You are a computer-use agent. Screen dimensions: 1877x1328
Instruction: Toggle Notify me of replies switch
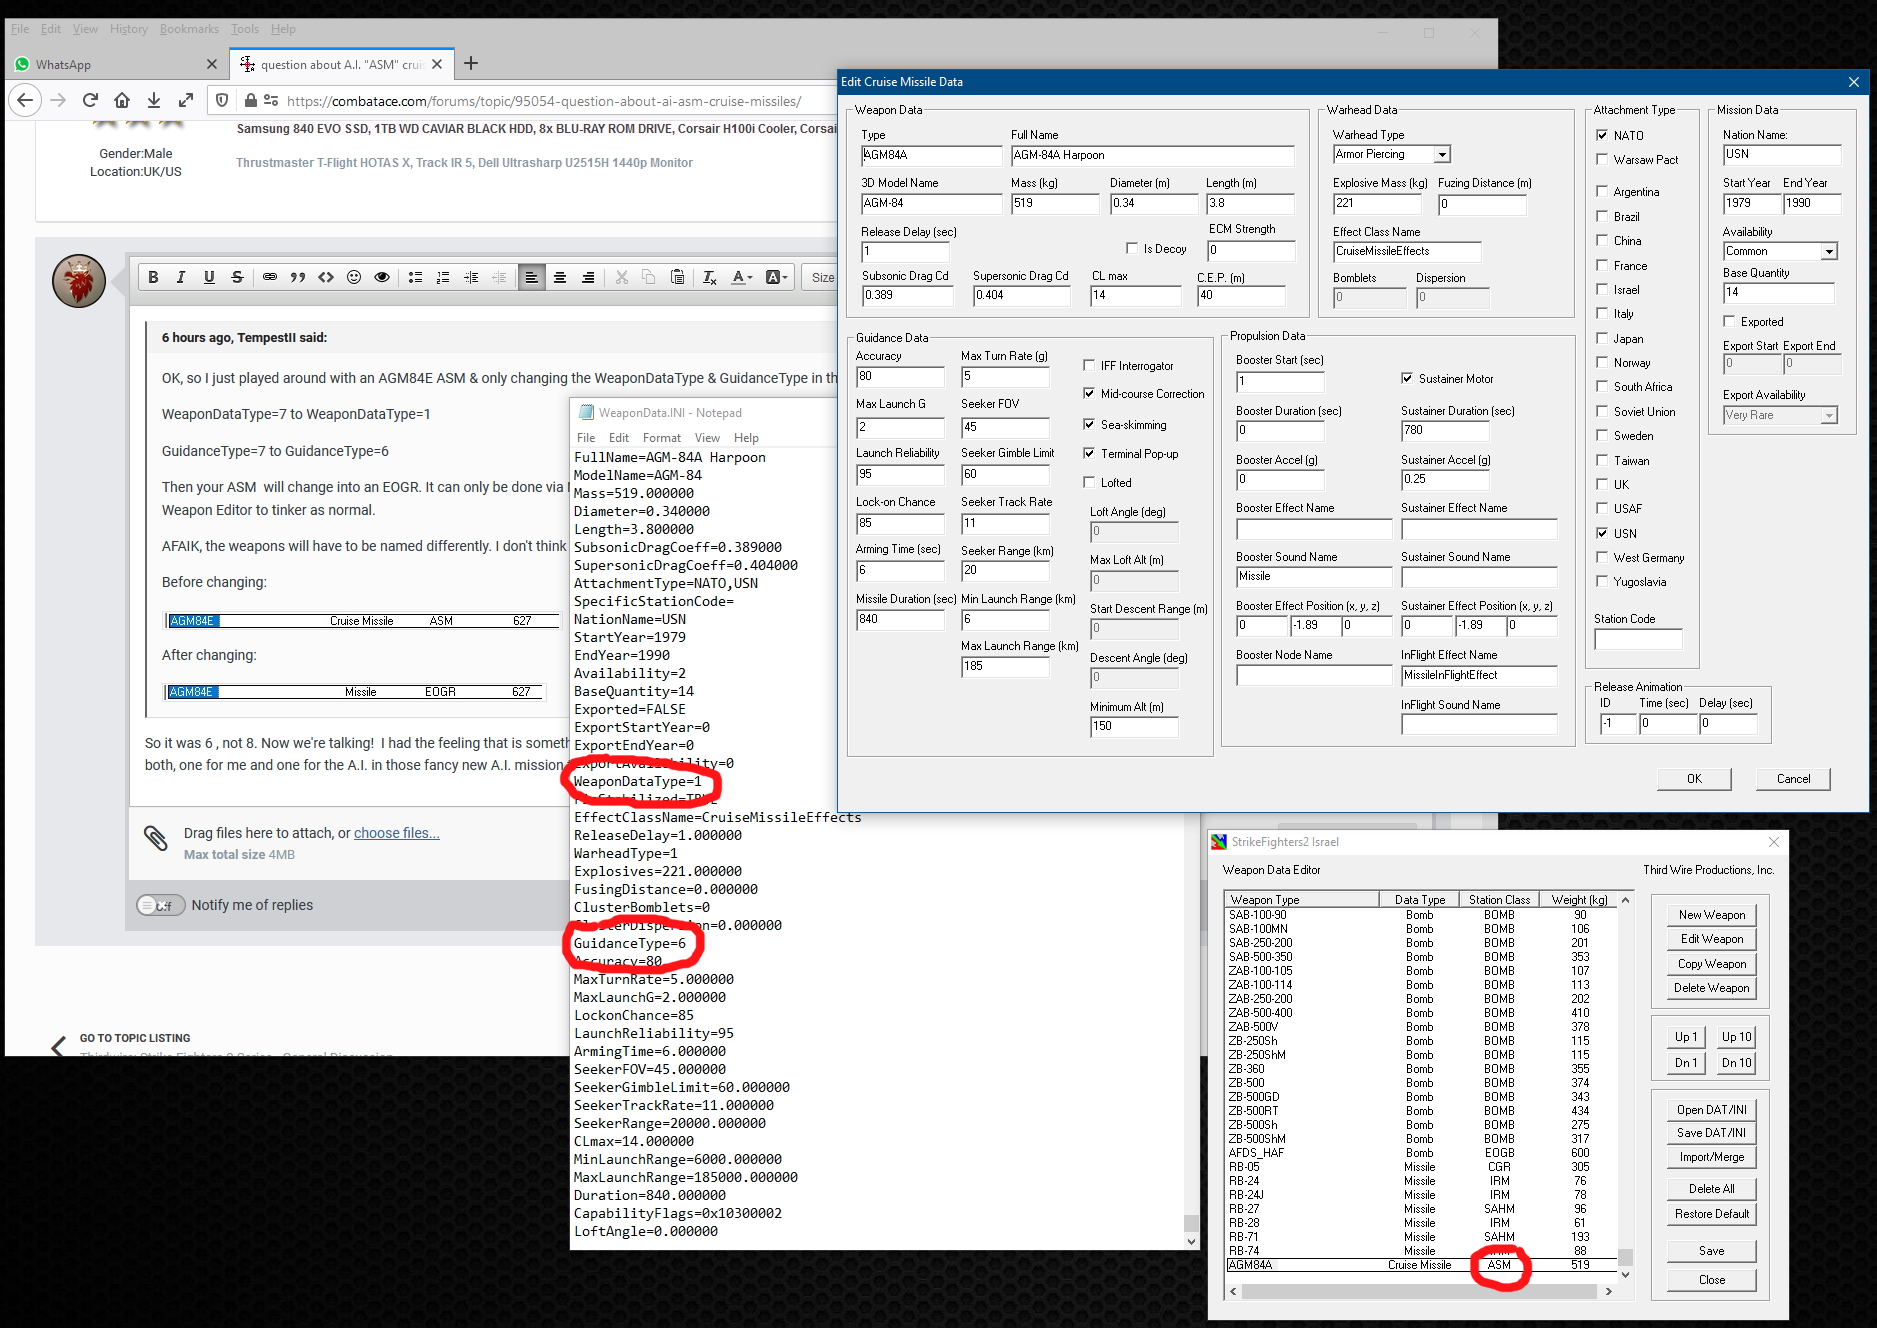[x=161, y=905]
